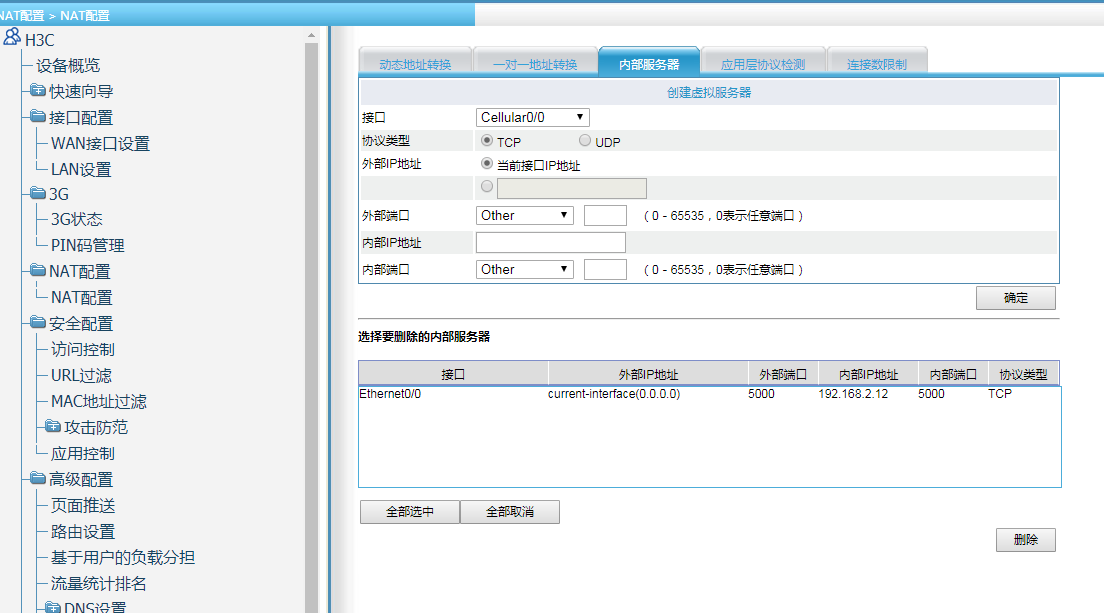
Task: Select the Ethernet0/0 server row
Action: click(x=709, y=394)
